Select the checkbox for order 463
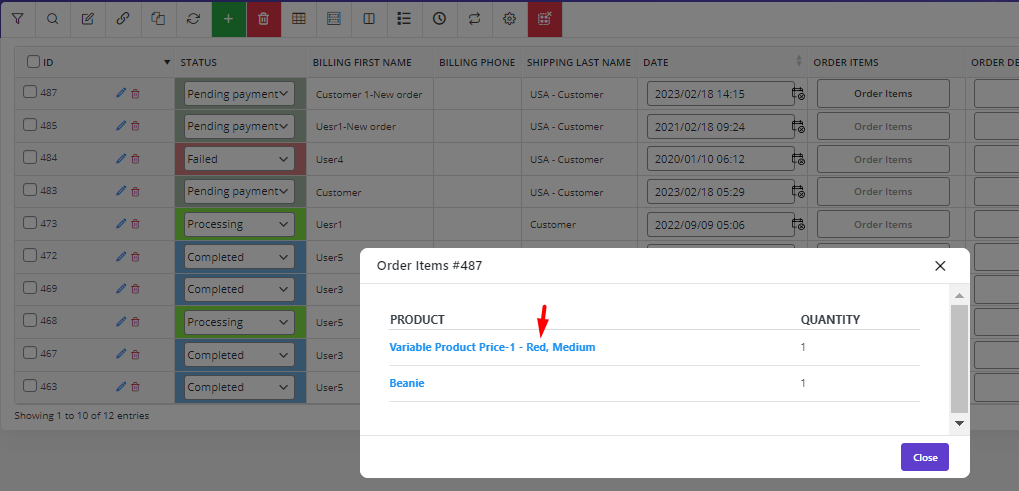The height and width of the screenshot is (491, 1019). pos(30,385)
